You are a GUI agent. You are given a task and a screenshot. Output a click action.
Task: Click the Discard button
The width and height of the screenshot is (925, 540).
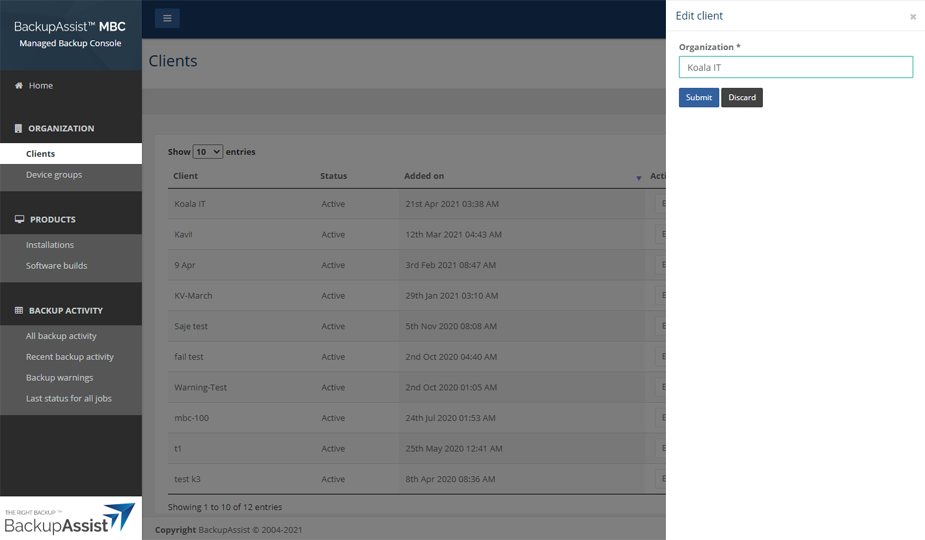[742, 97]
